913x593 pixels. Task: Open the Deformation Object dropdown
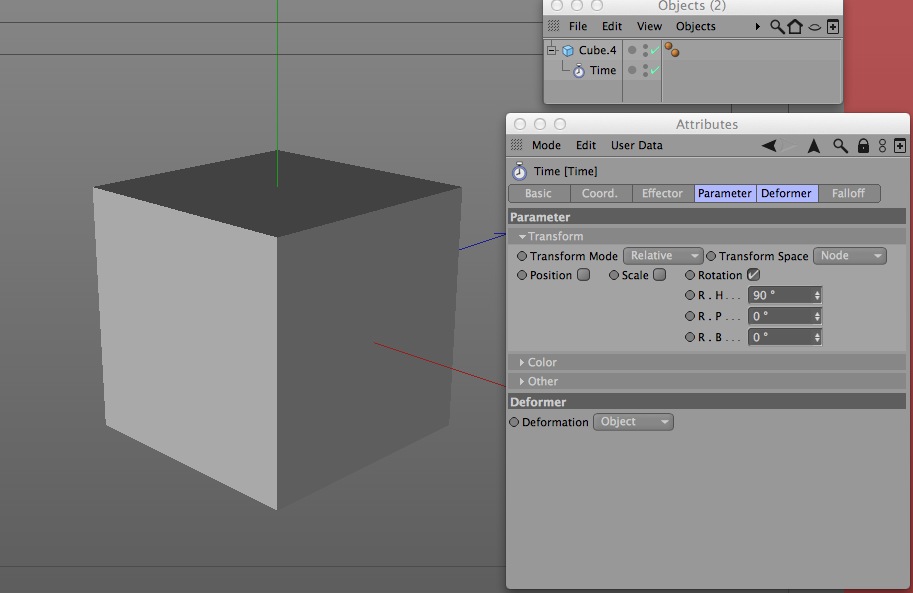pos(633,422)
